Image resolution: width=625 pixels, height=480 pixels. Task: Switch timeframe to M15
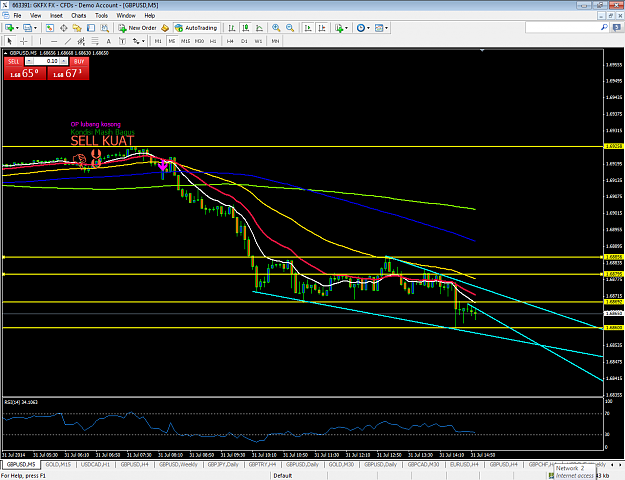pyautogui.click(x=185, y=41)
